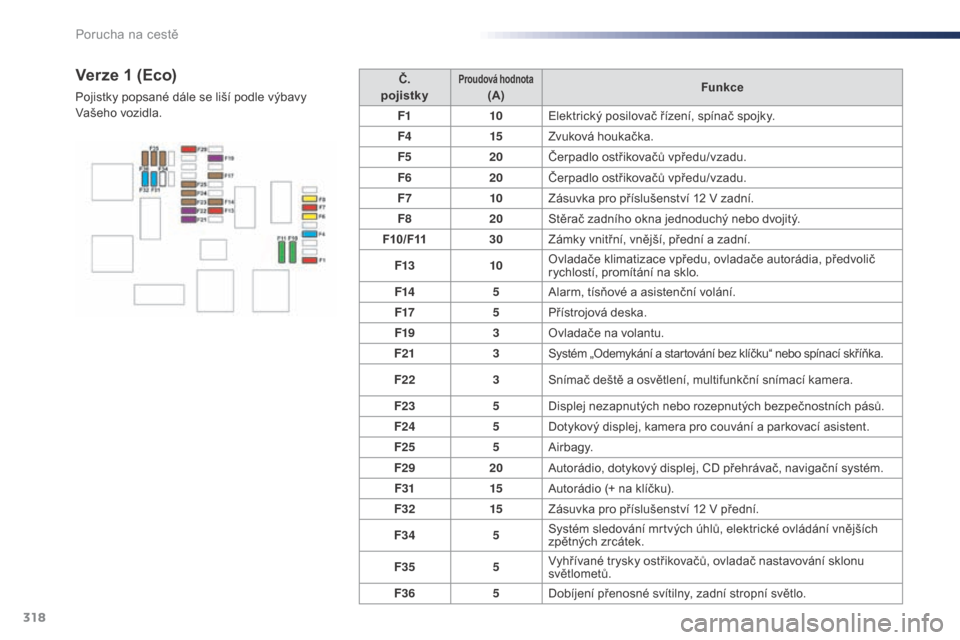Click 'Ovladače na volantu.' function text
Screen dimensions: 960x640
point(606,333)
